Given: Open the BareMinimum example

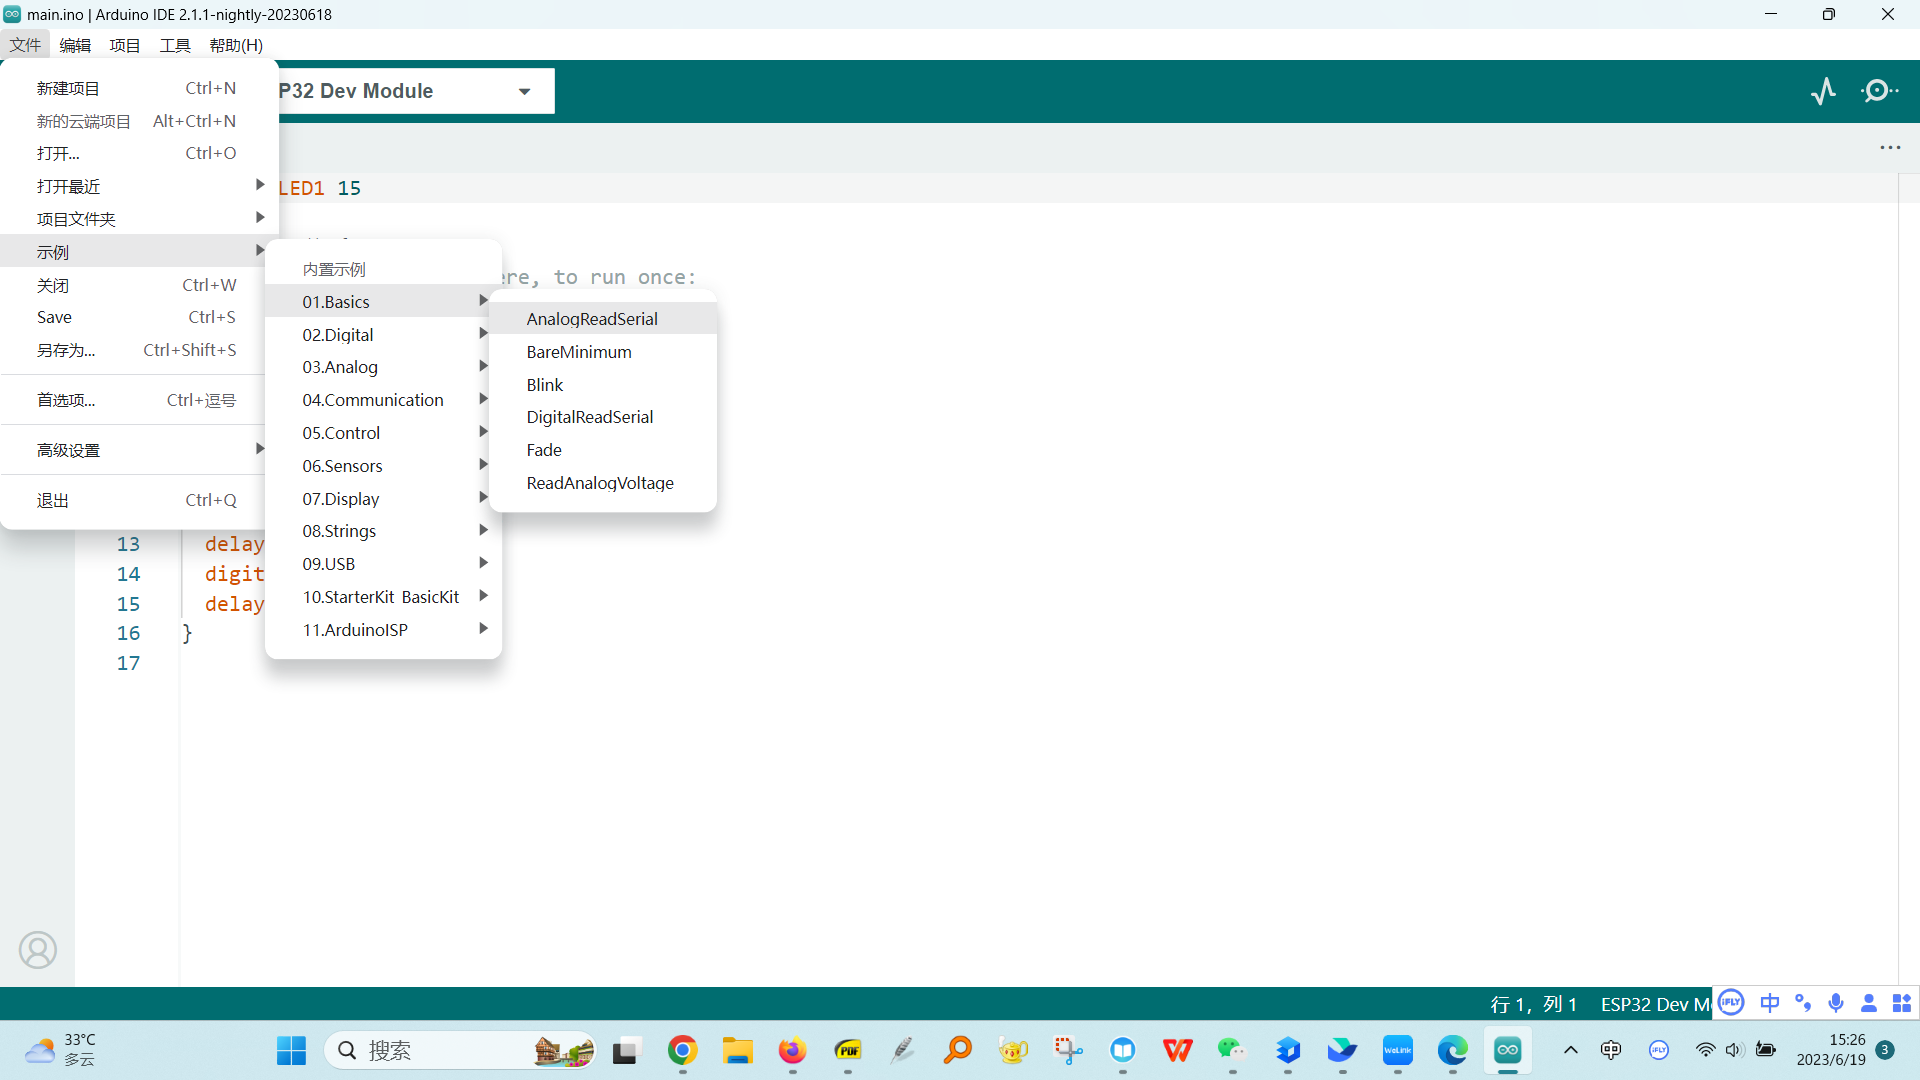Looking at the screenshot, I should coord(603,352).
